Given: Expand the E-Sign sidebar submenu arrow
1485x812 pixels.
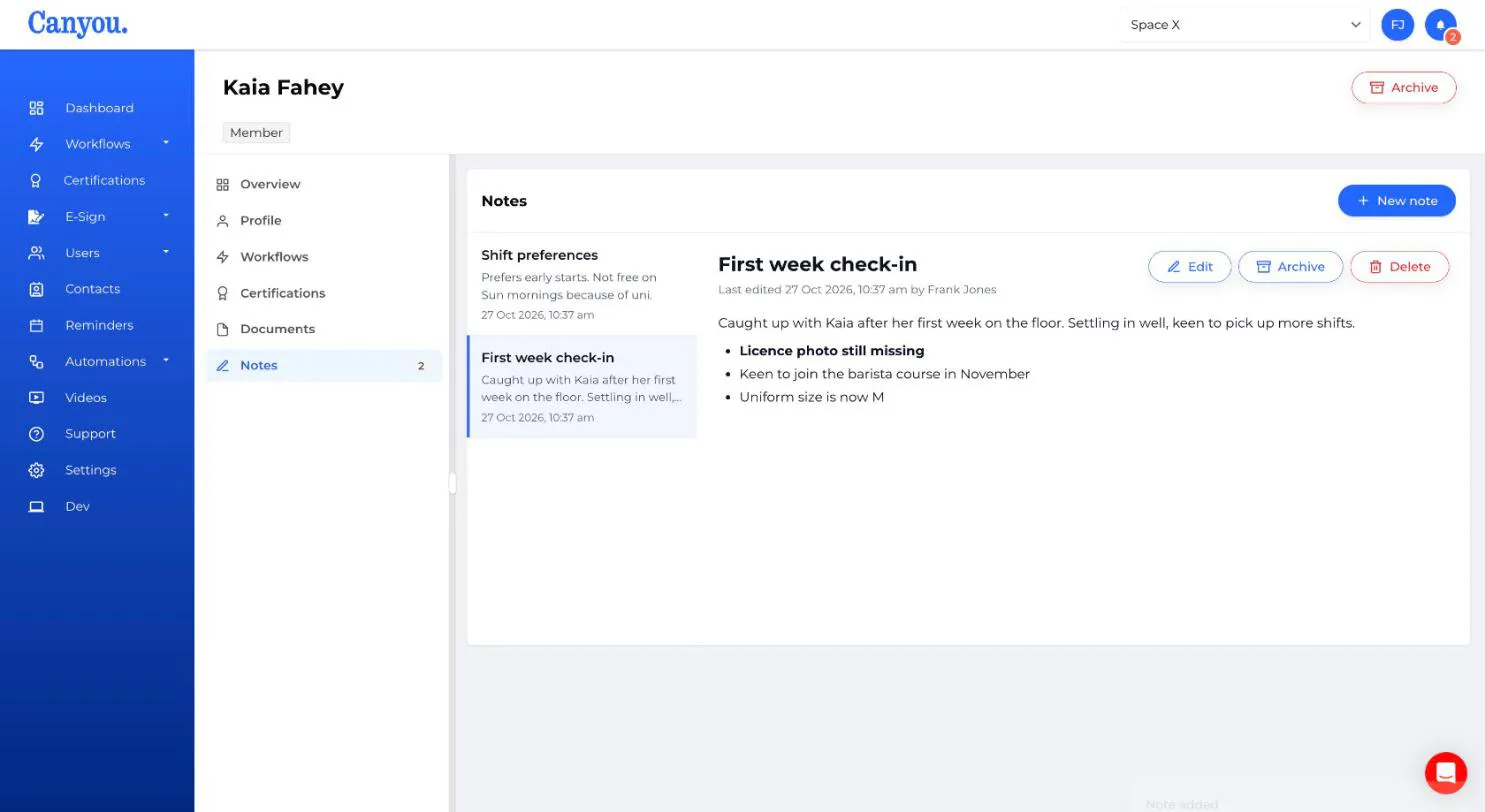Looking at the screenshot, I should coord(166,216).
